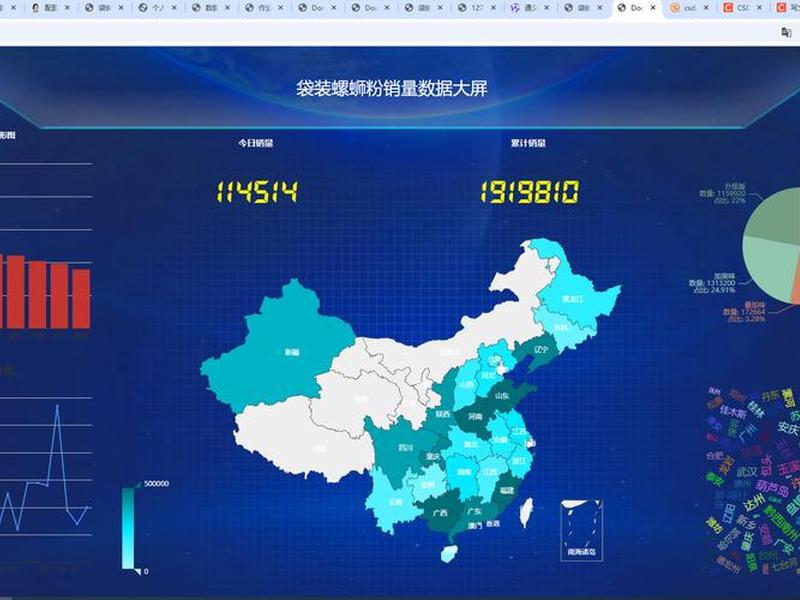800x600 pixels.
Task: Close the purple V favicon tab
Action: pos(546,8)
